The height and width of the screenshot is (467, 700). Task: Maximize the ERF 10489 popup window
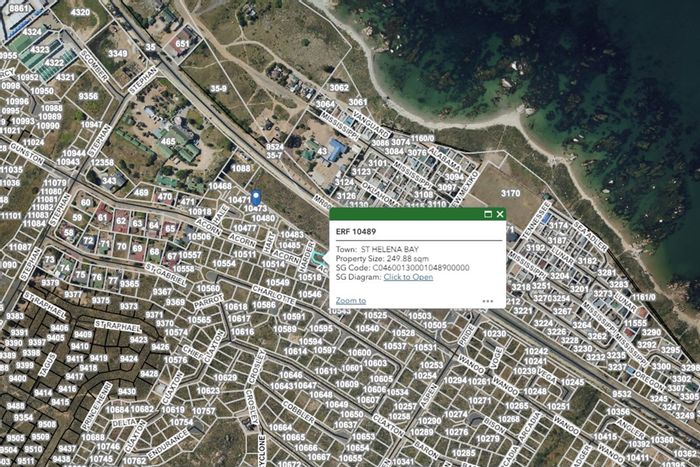(488, 214)
